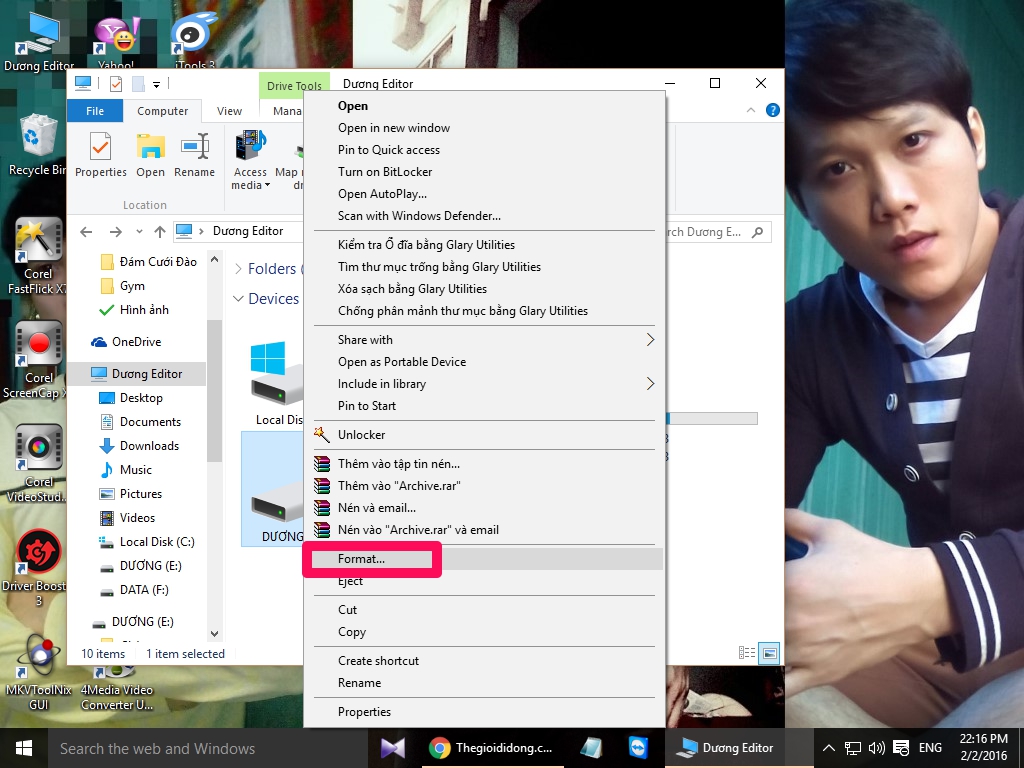Click Unlocker in the context menu
The image size is (1024, 768).
coord(361,435)
